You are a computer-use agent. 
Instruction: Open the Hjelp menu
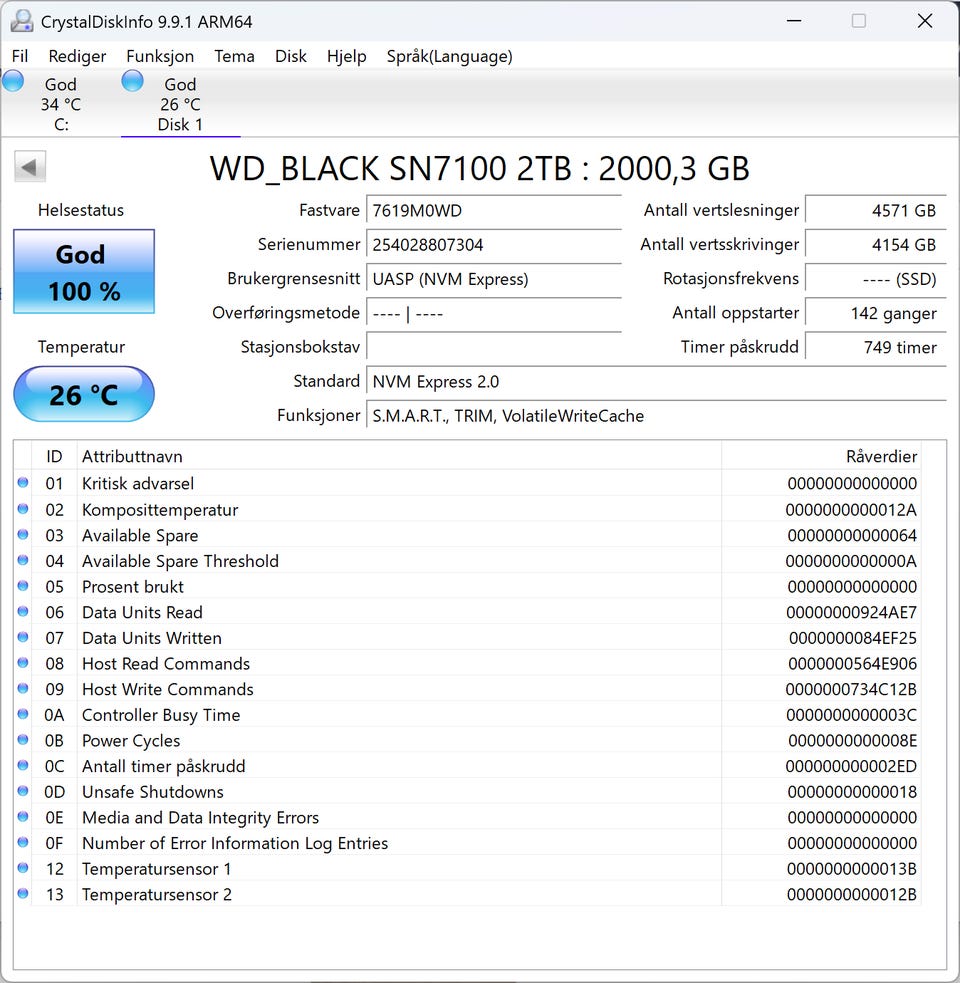click(346, 56)
